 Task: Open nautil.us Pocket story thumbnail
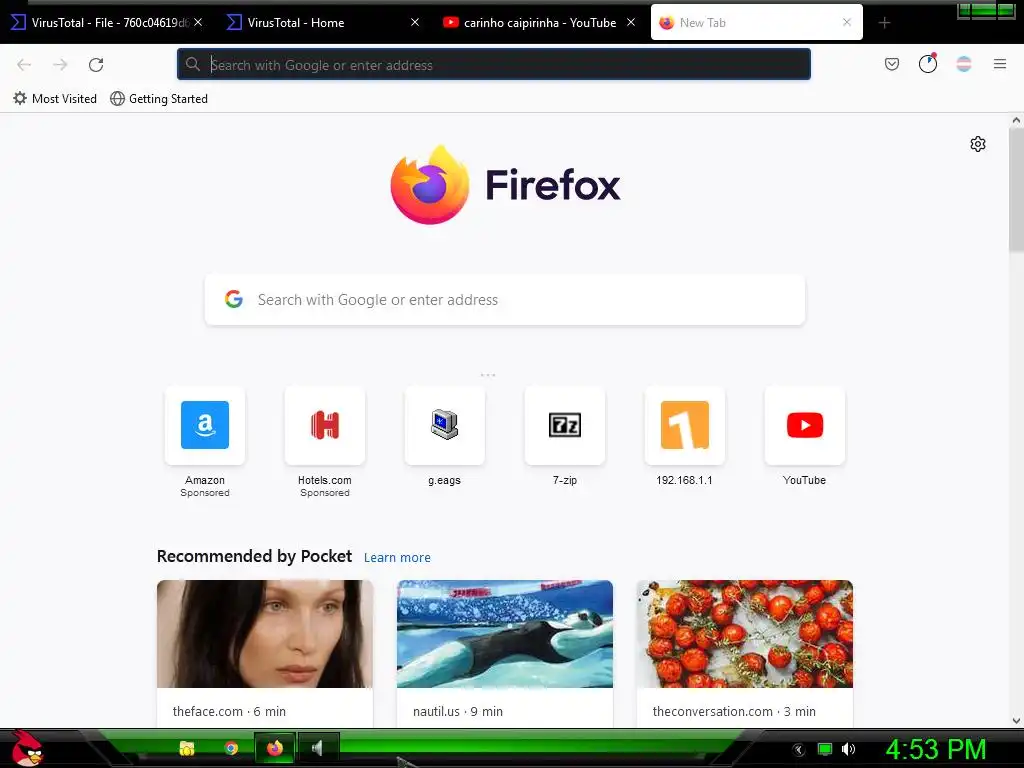505,633
